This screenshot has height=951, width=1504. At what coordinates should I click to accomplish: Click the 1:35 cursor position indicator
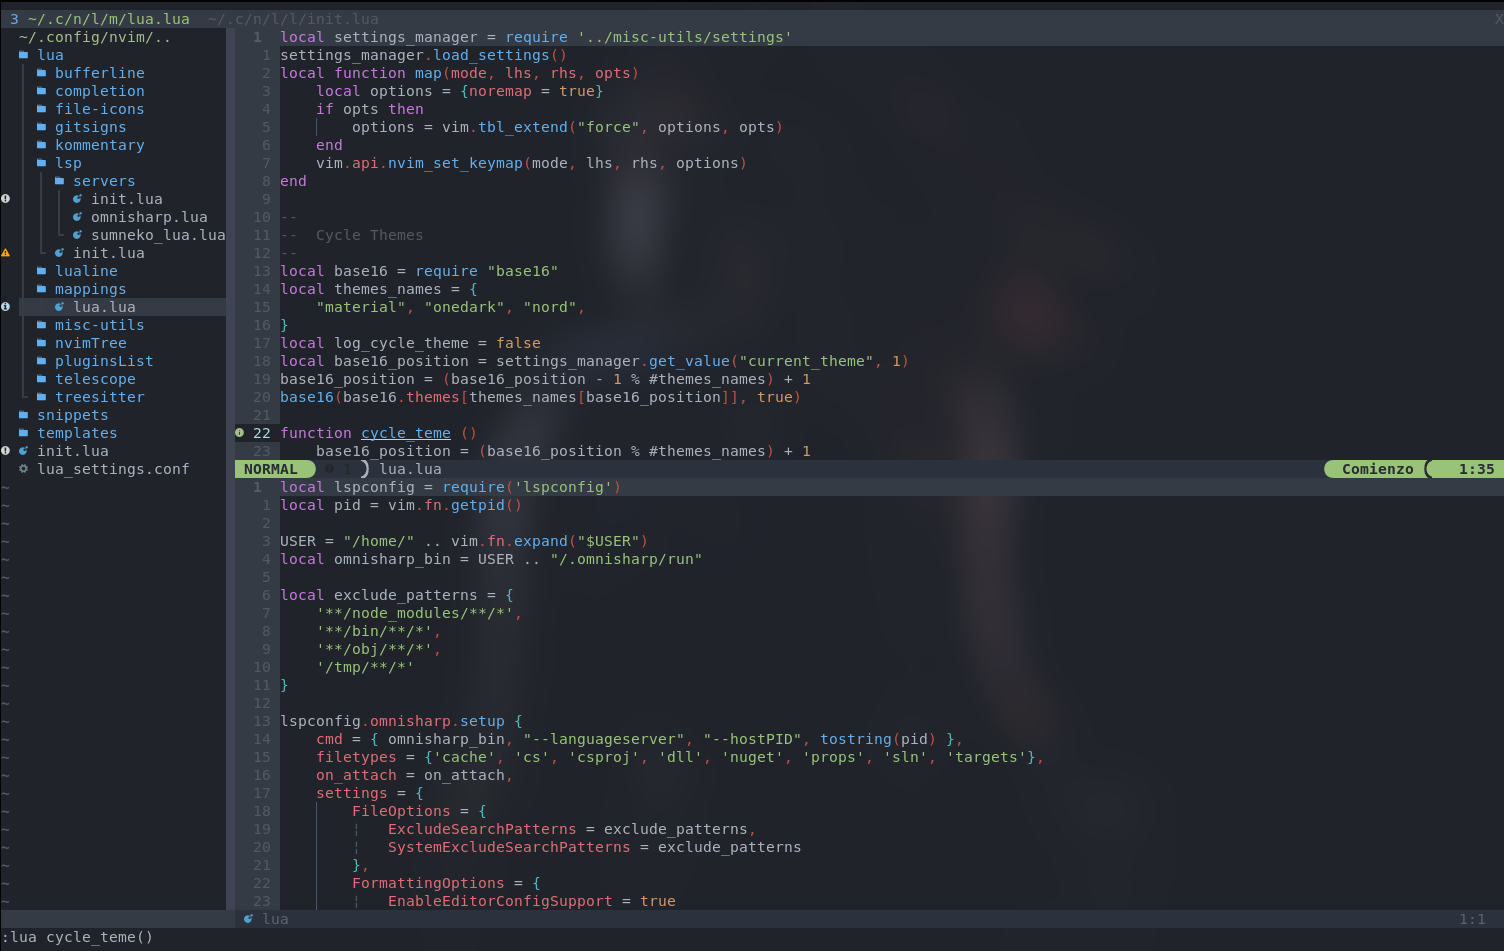coord(1476,469)
